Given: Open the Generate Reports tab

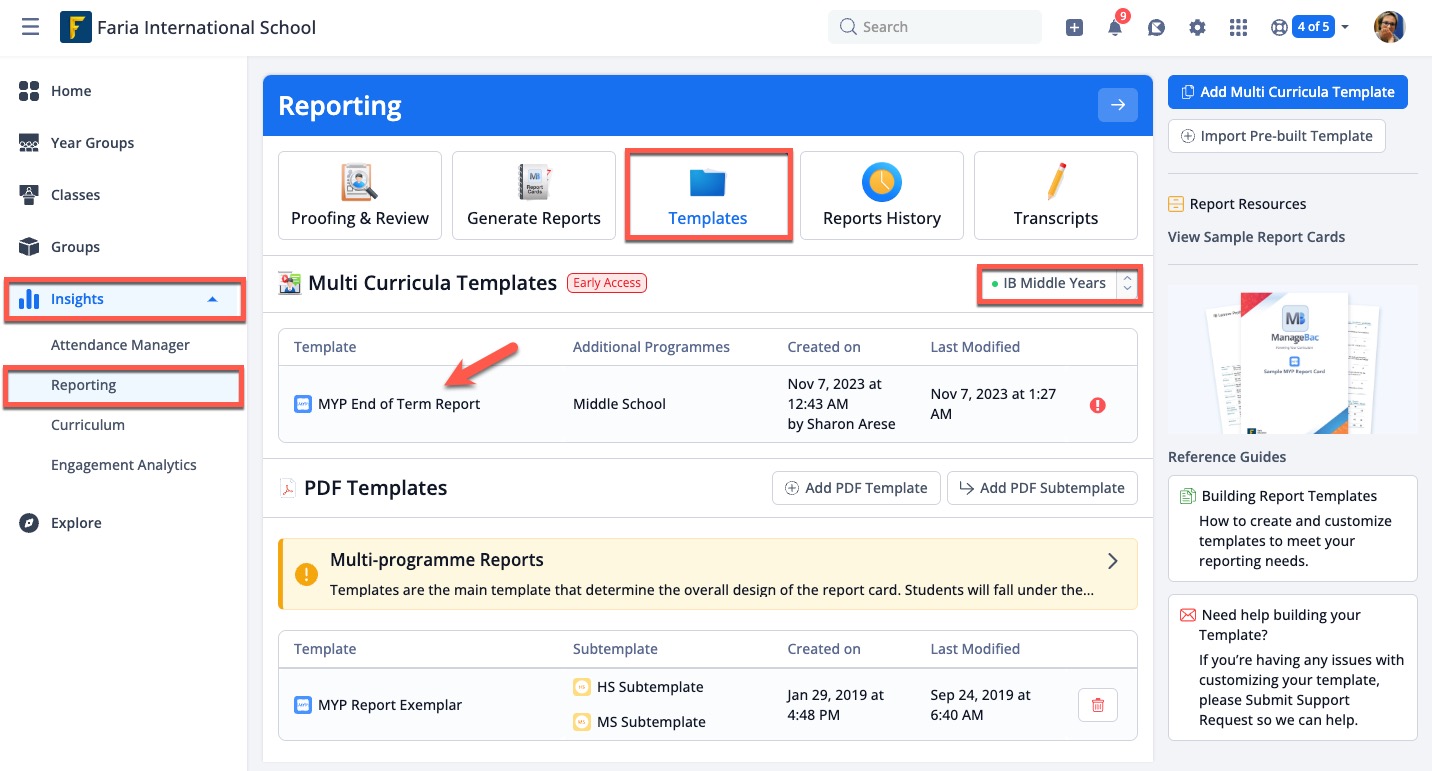Looking at the screenshot, I should point(533,196).
